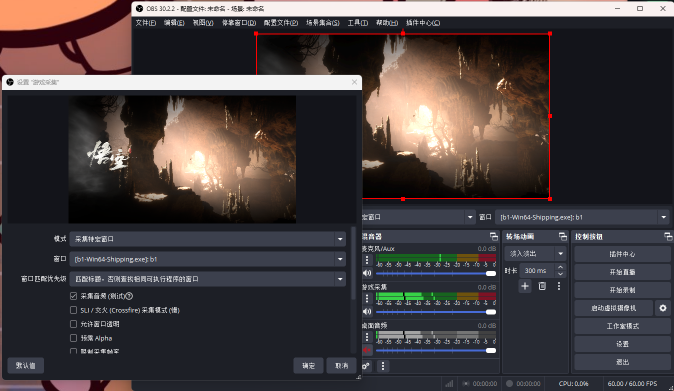This screenshot has width=674, height=391.
Task: Confirm settings with 确定 button
Action: click(308, 366)
